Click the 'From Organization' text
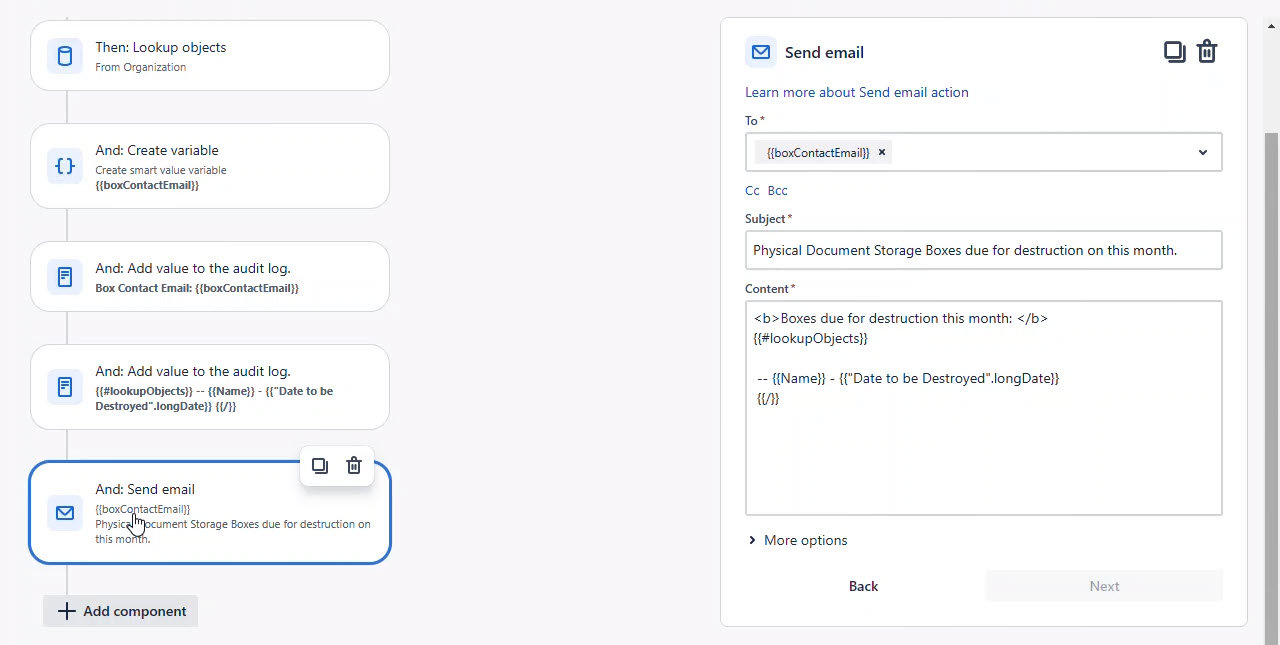This screenshot has height=645, width=1280. [141, 67]
